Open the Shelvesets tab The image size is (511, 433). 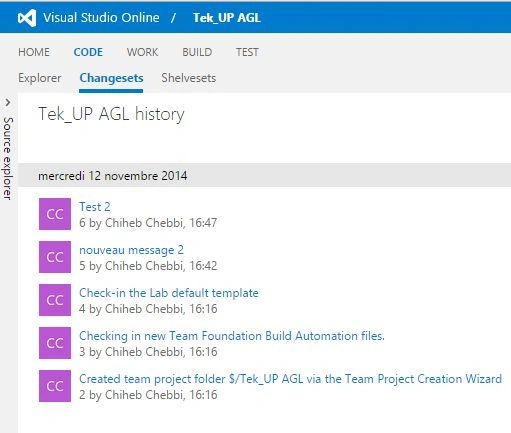(x=189, y=78)
